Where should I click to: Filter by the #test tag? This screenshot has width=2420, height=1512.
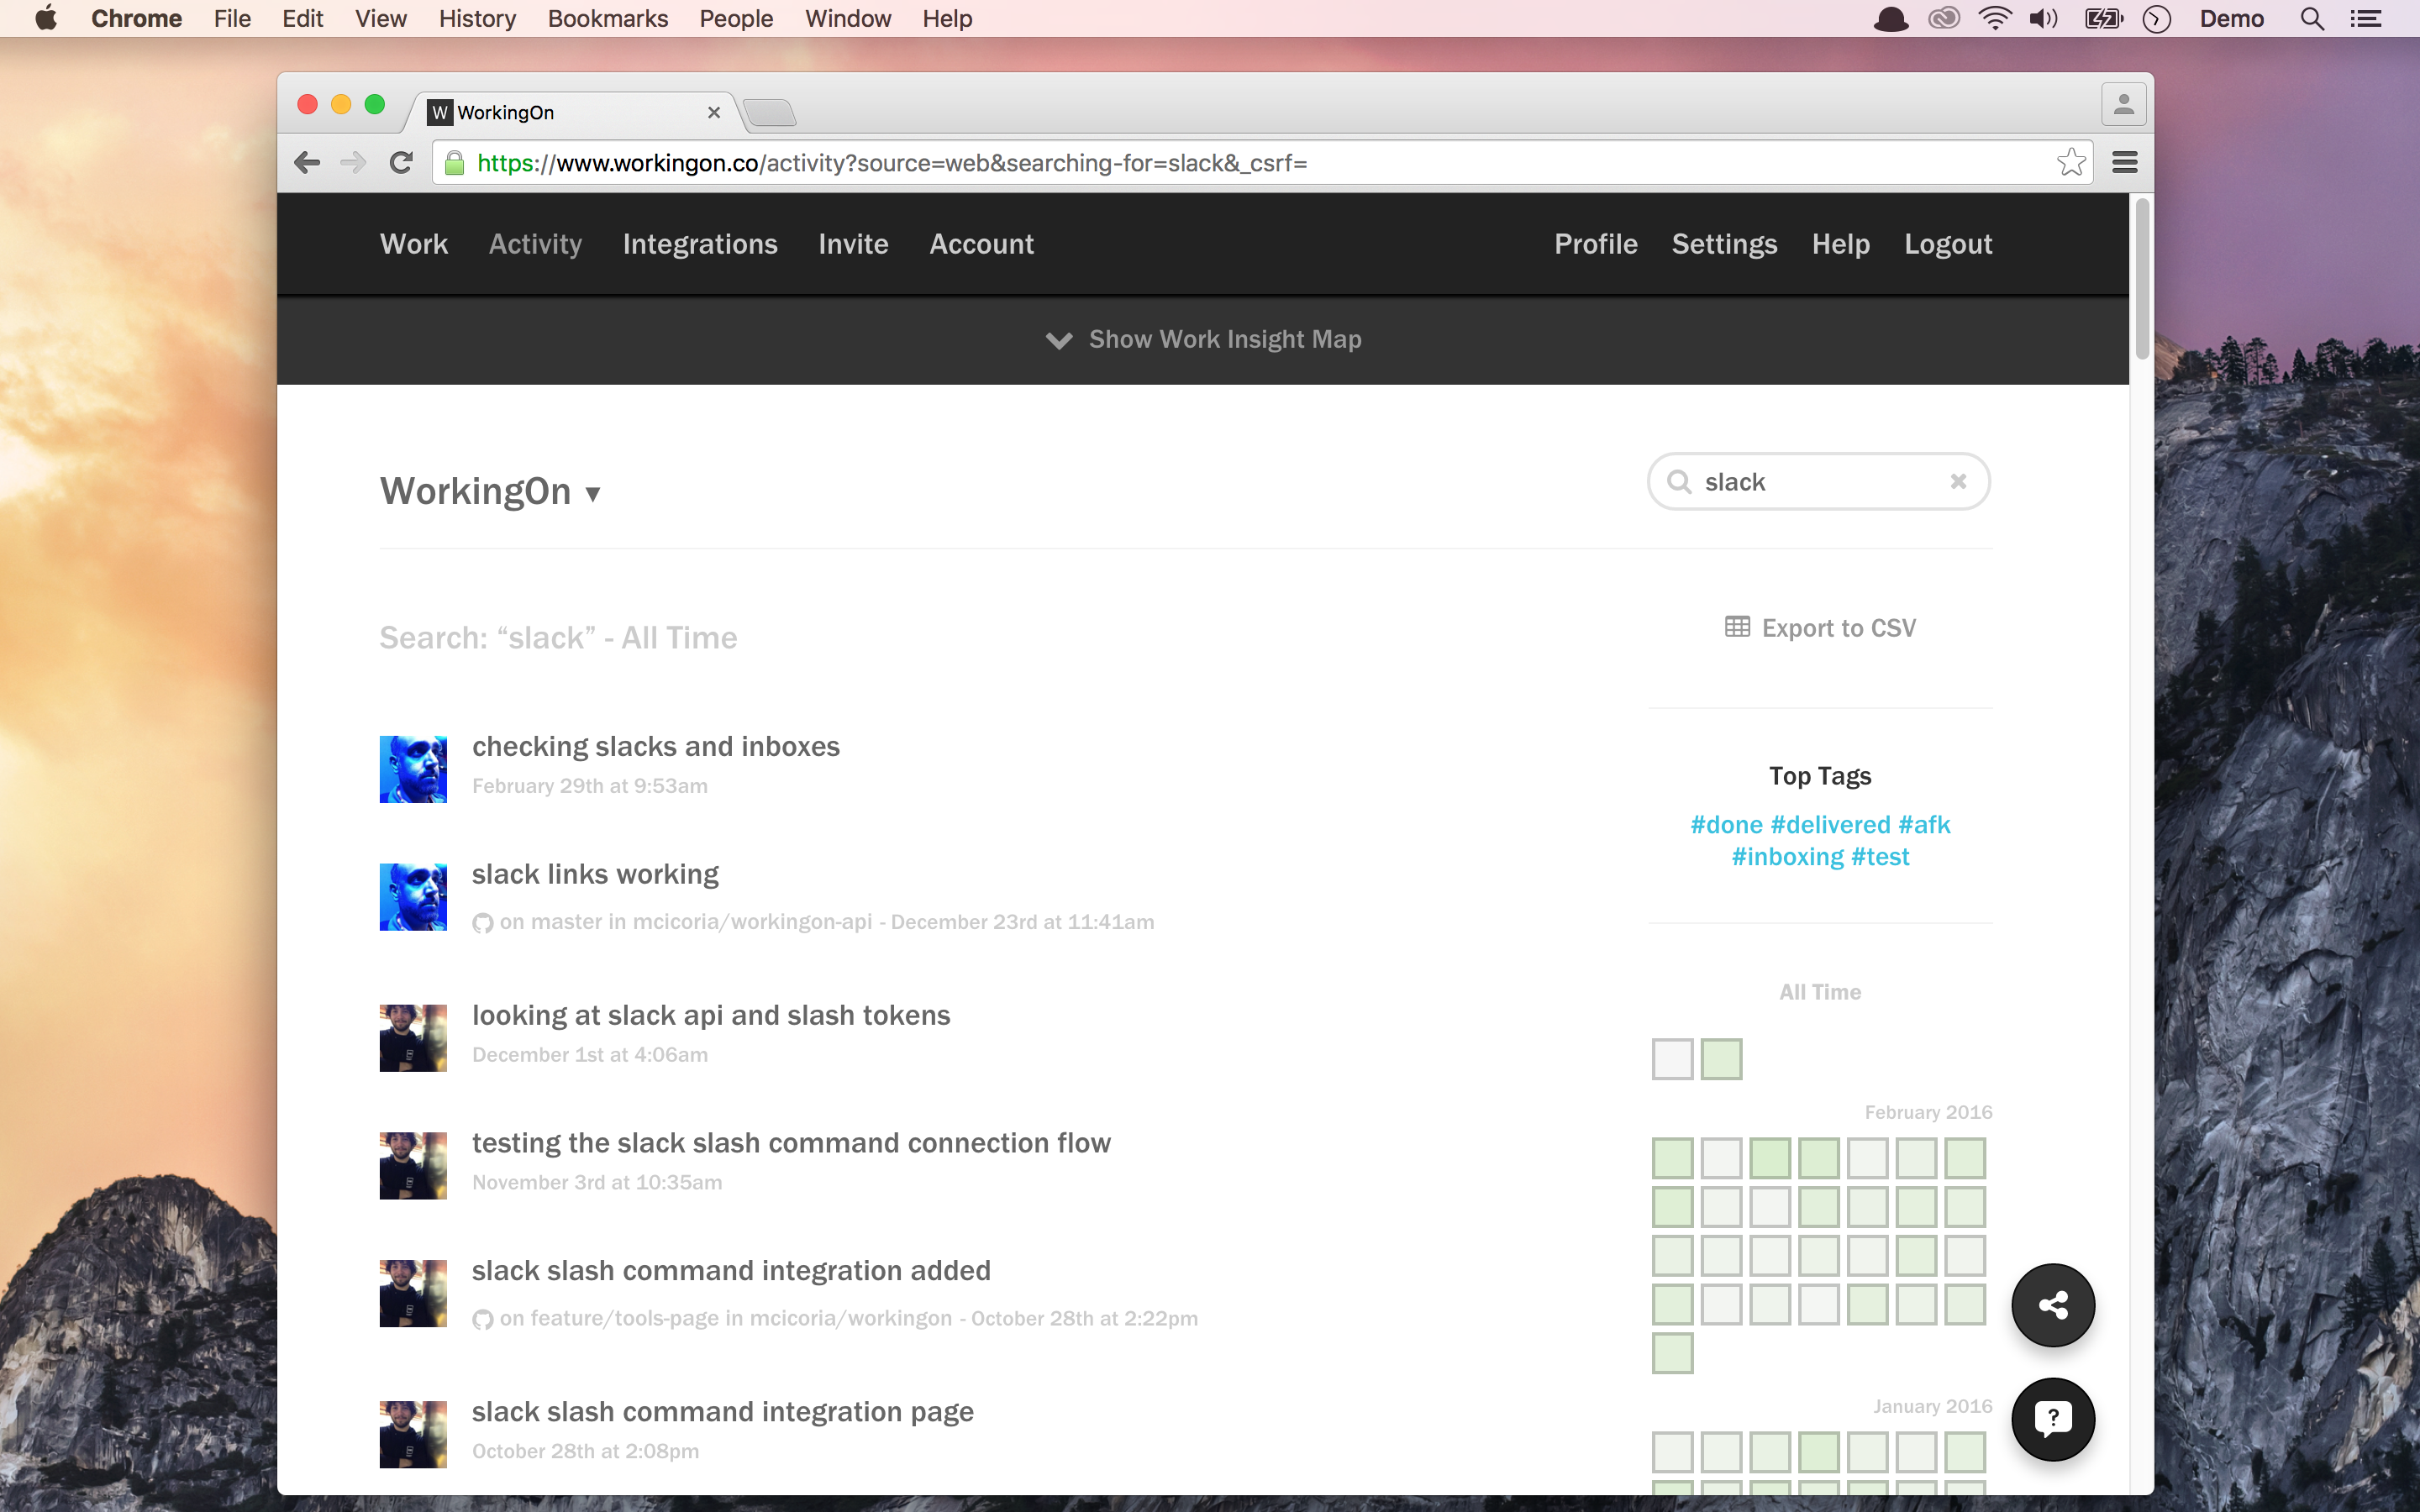click(x=1880, y=857)
